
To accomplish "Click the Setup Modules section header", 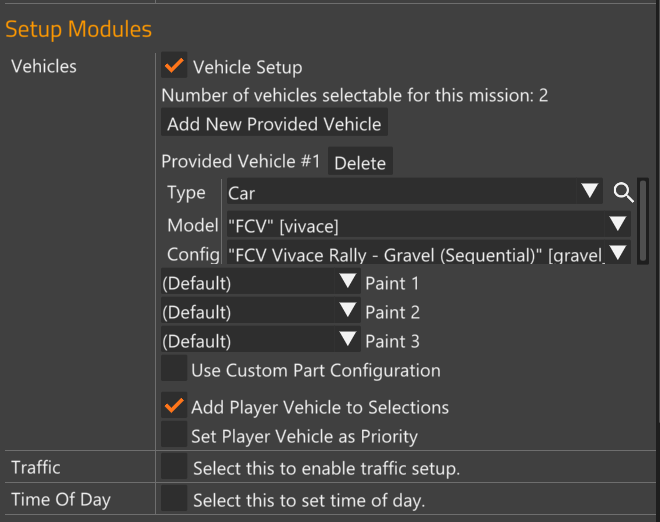I will pyautogui.click(x=79, y=29).
